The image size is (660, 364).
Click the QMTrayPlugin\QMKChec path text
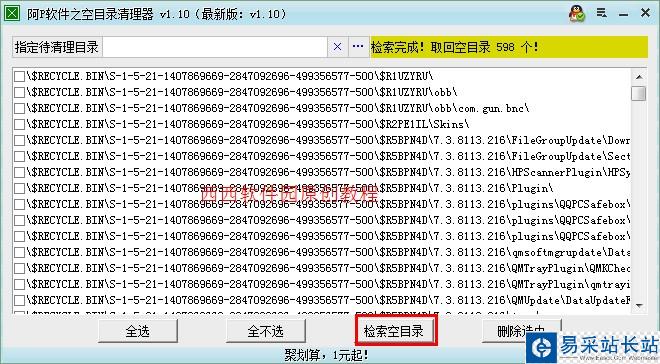(x=328, y=268)
